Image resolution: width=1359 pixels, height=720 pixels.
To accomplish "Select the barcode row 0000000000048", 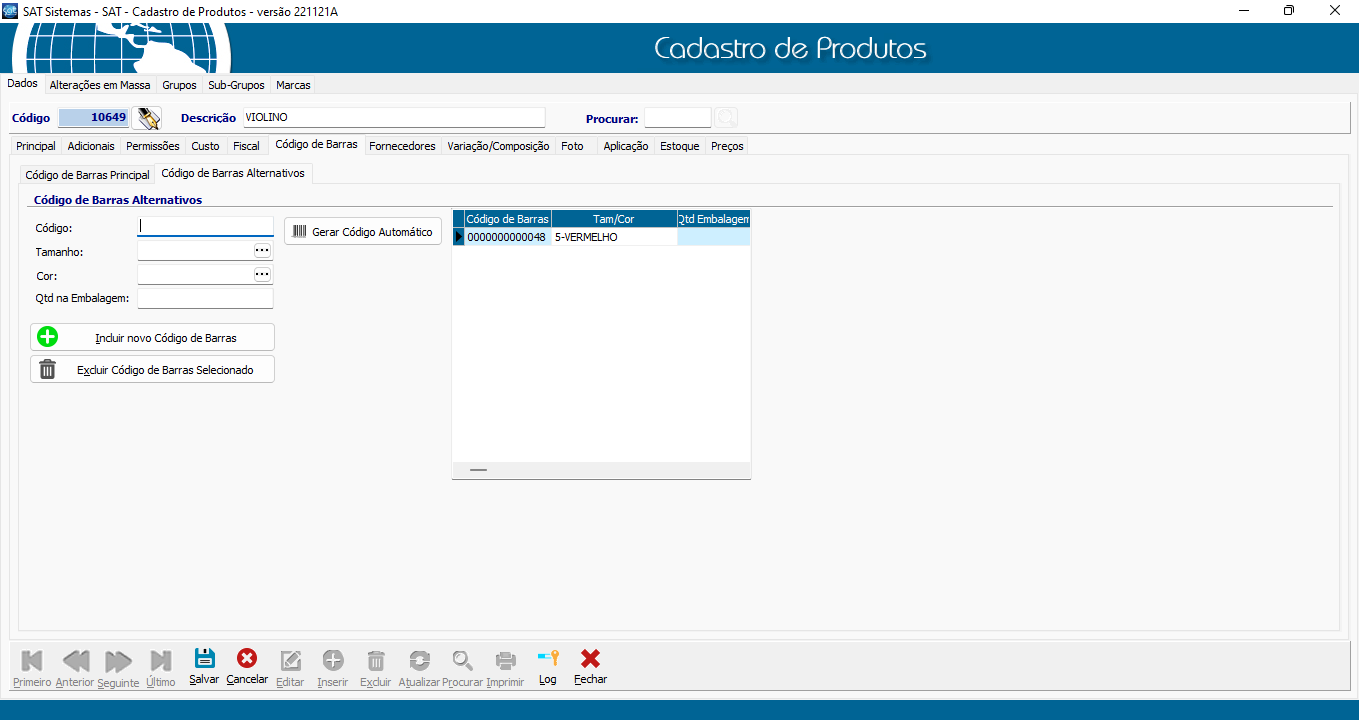I will click(507, 238).
